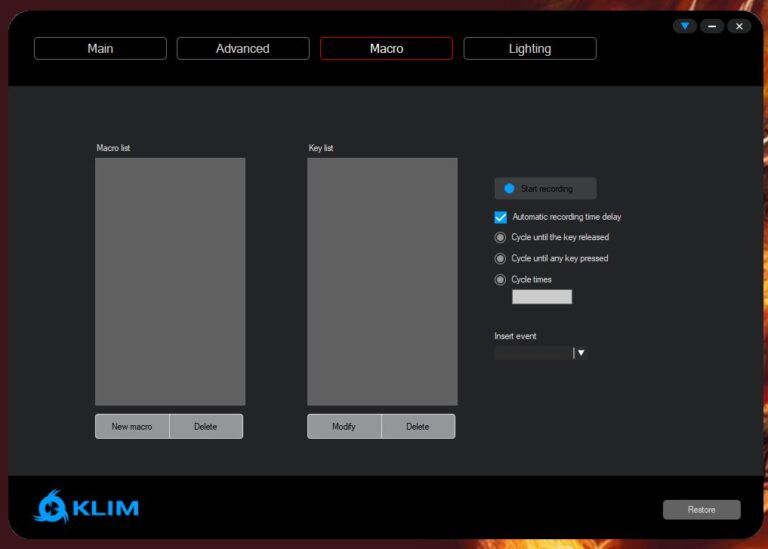Expand the Insert event dropdown arrow
This screenshot has height=549, width=768.
(580, 353)
